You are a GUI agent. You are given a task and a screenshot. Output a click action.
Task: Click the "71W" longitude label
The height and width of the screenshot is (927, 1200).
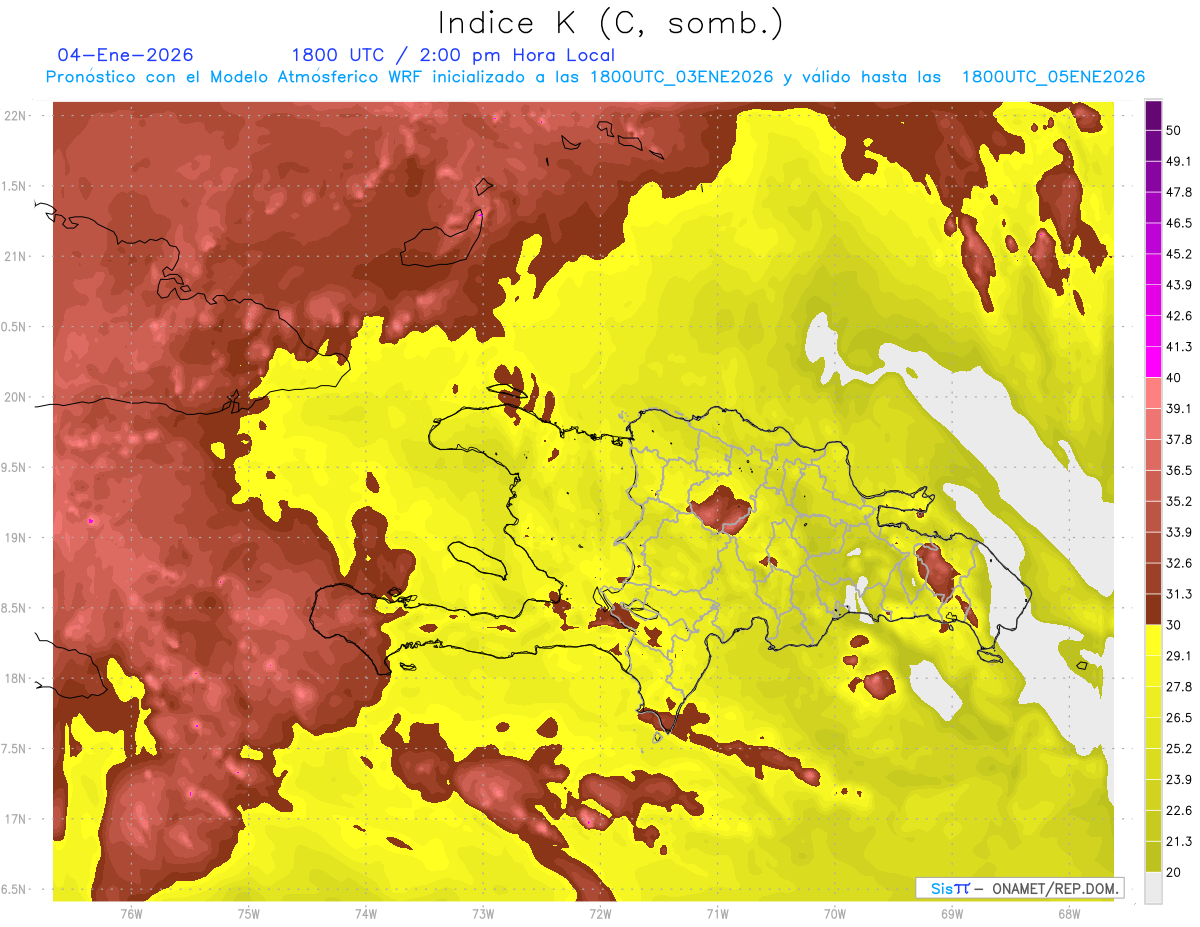click(x=717, y=913)
